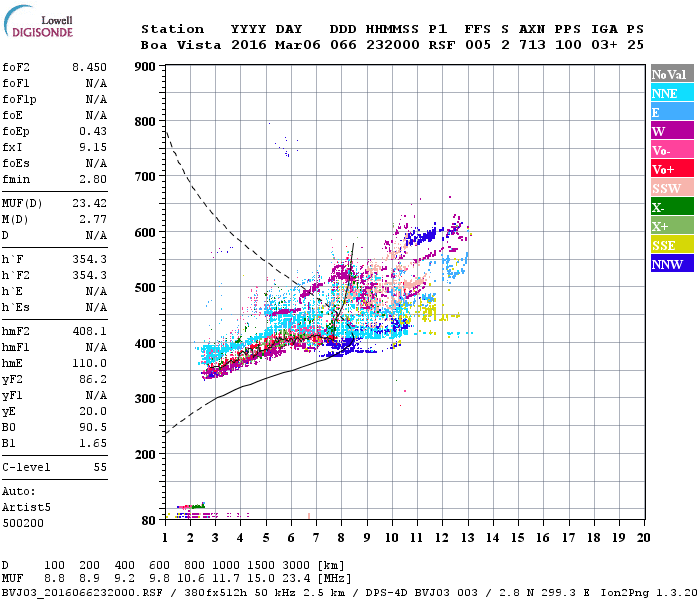Select the E light-blue legend swatch

(672, 112)
